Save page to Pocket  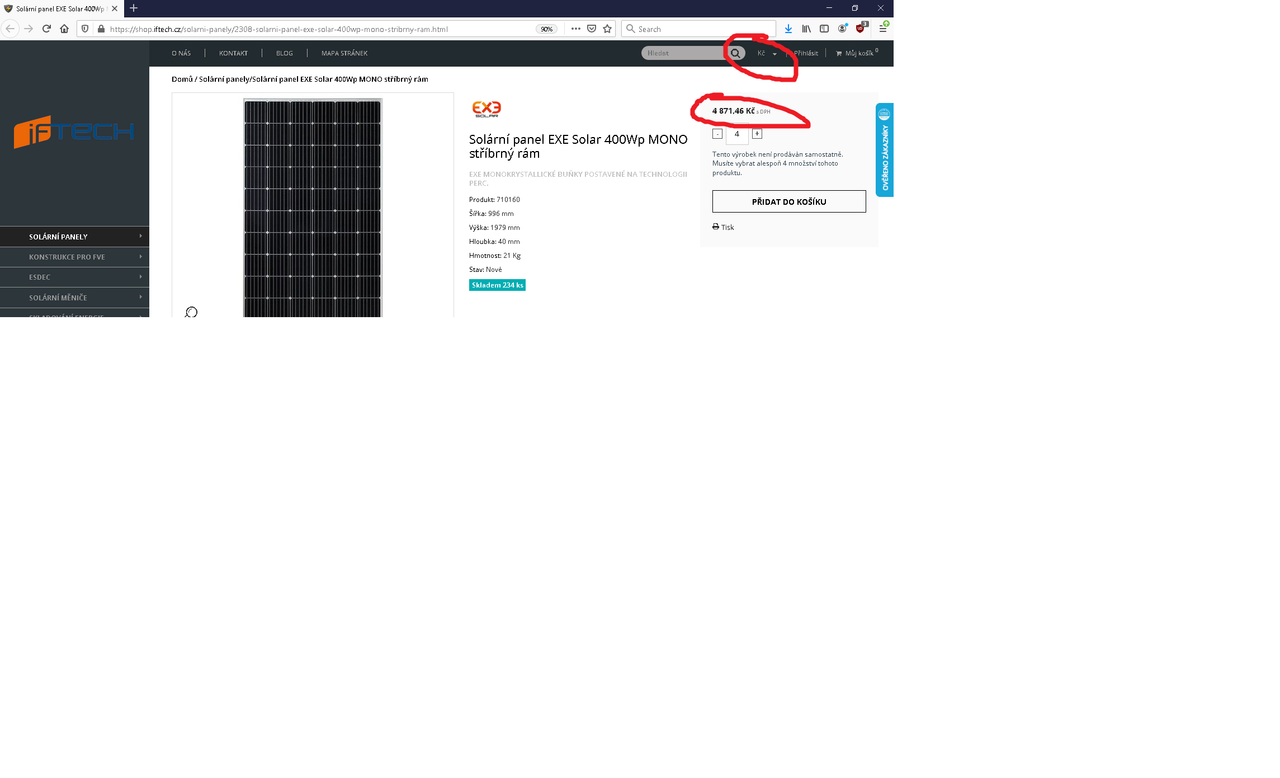(592, 29)
